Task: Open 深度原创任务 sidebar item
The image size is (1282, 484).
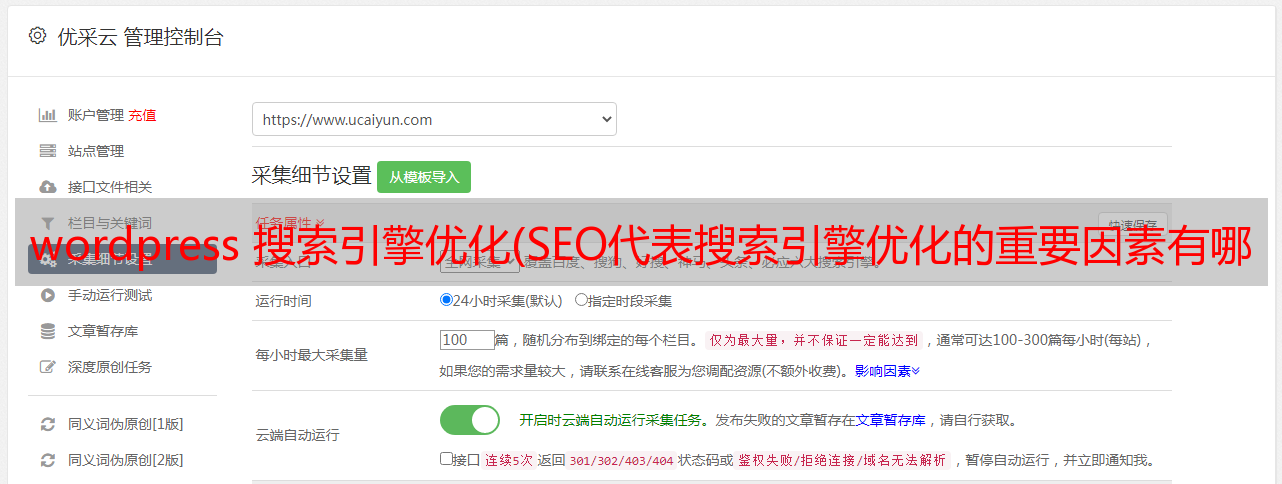Action: pos(110,367)
